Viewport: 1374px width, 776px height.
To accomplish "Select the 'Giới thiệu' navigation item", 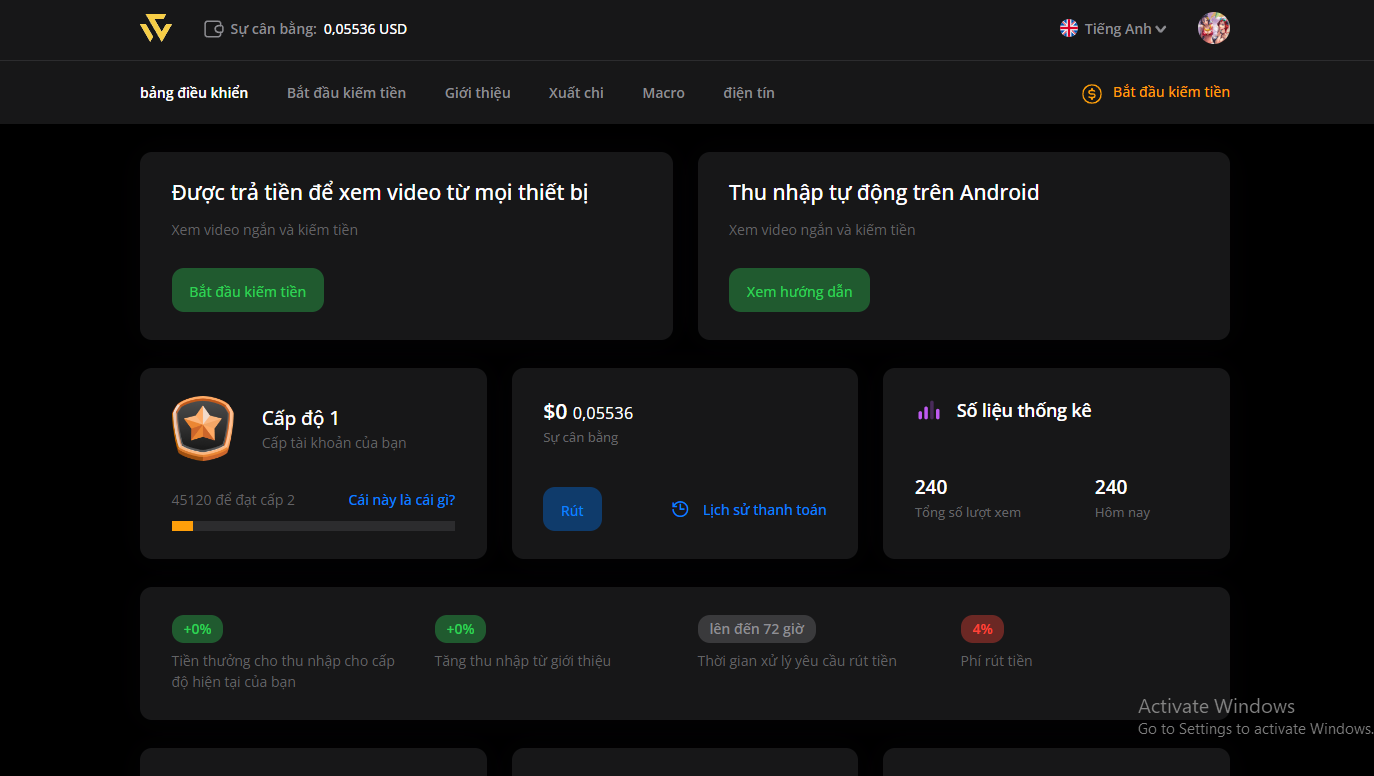I will coord(477,92).
